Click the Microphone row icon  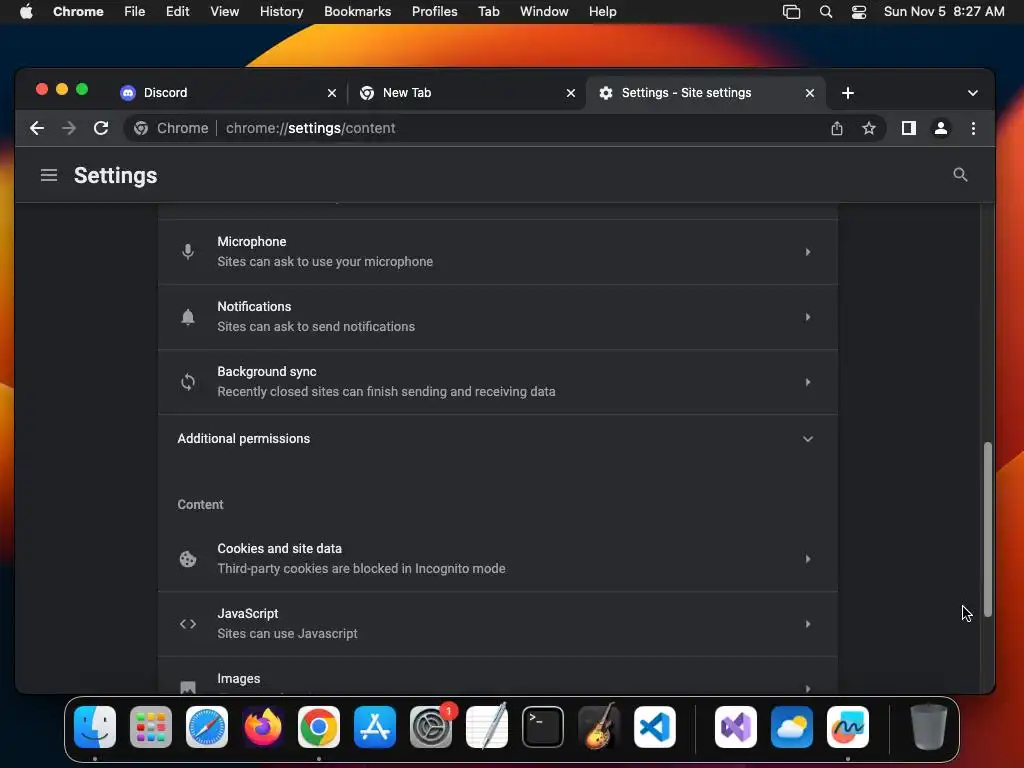point(187,251)
